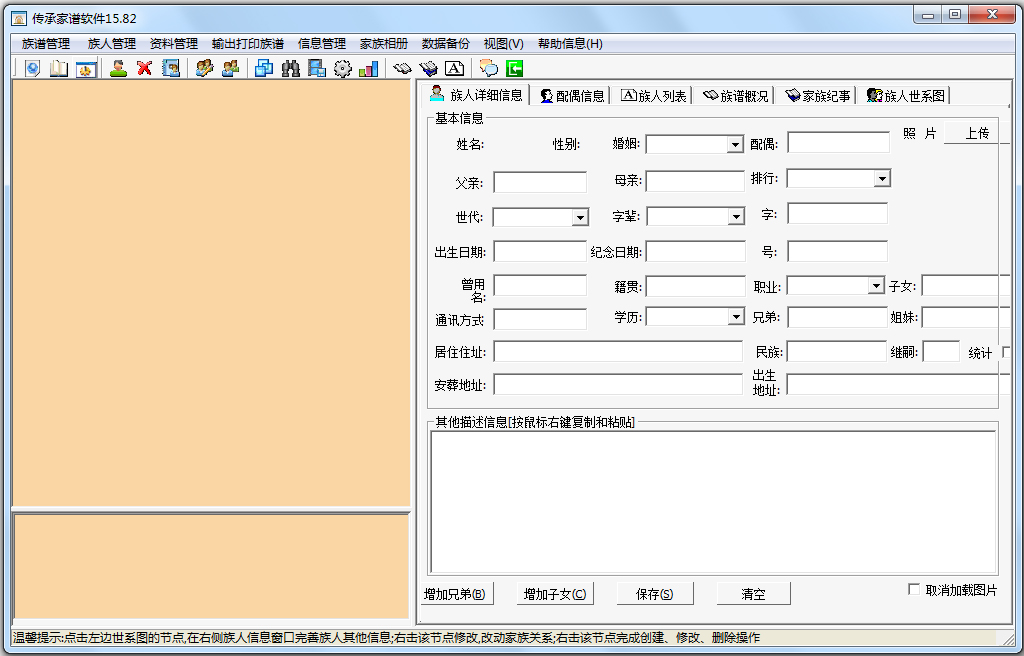This screenshot has height=656, width=1024.
Task: Click the 号 input field
Action: [x=837, y=251]
